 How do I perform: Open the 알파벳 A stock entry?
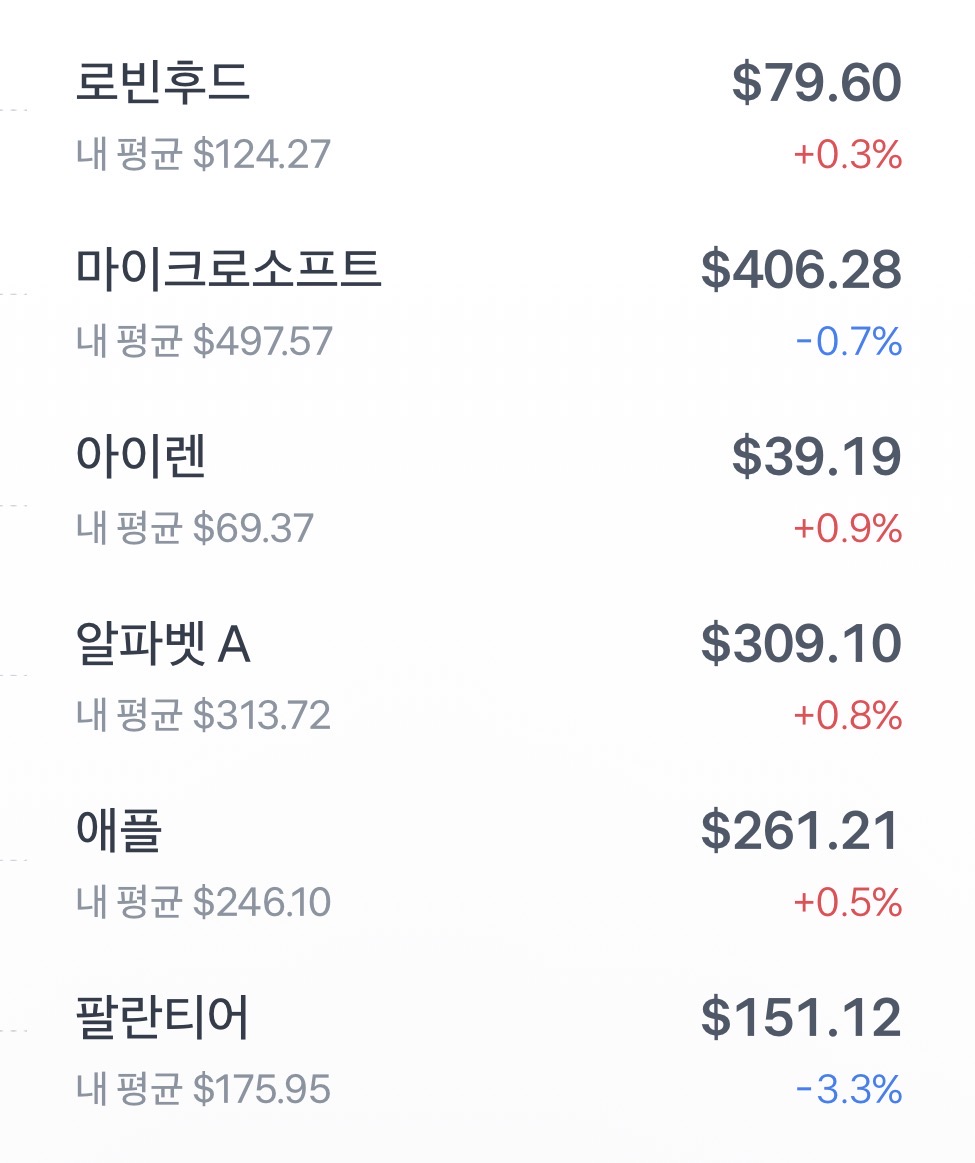tap(163, 644)
